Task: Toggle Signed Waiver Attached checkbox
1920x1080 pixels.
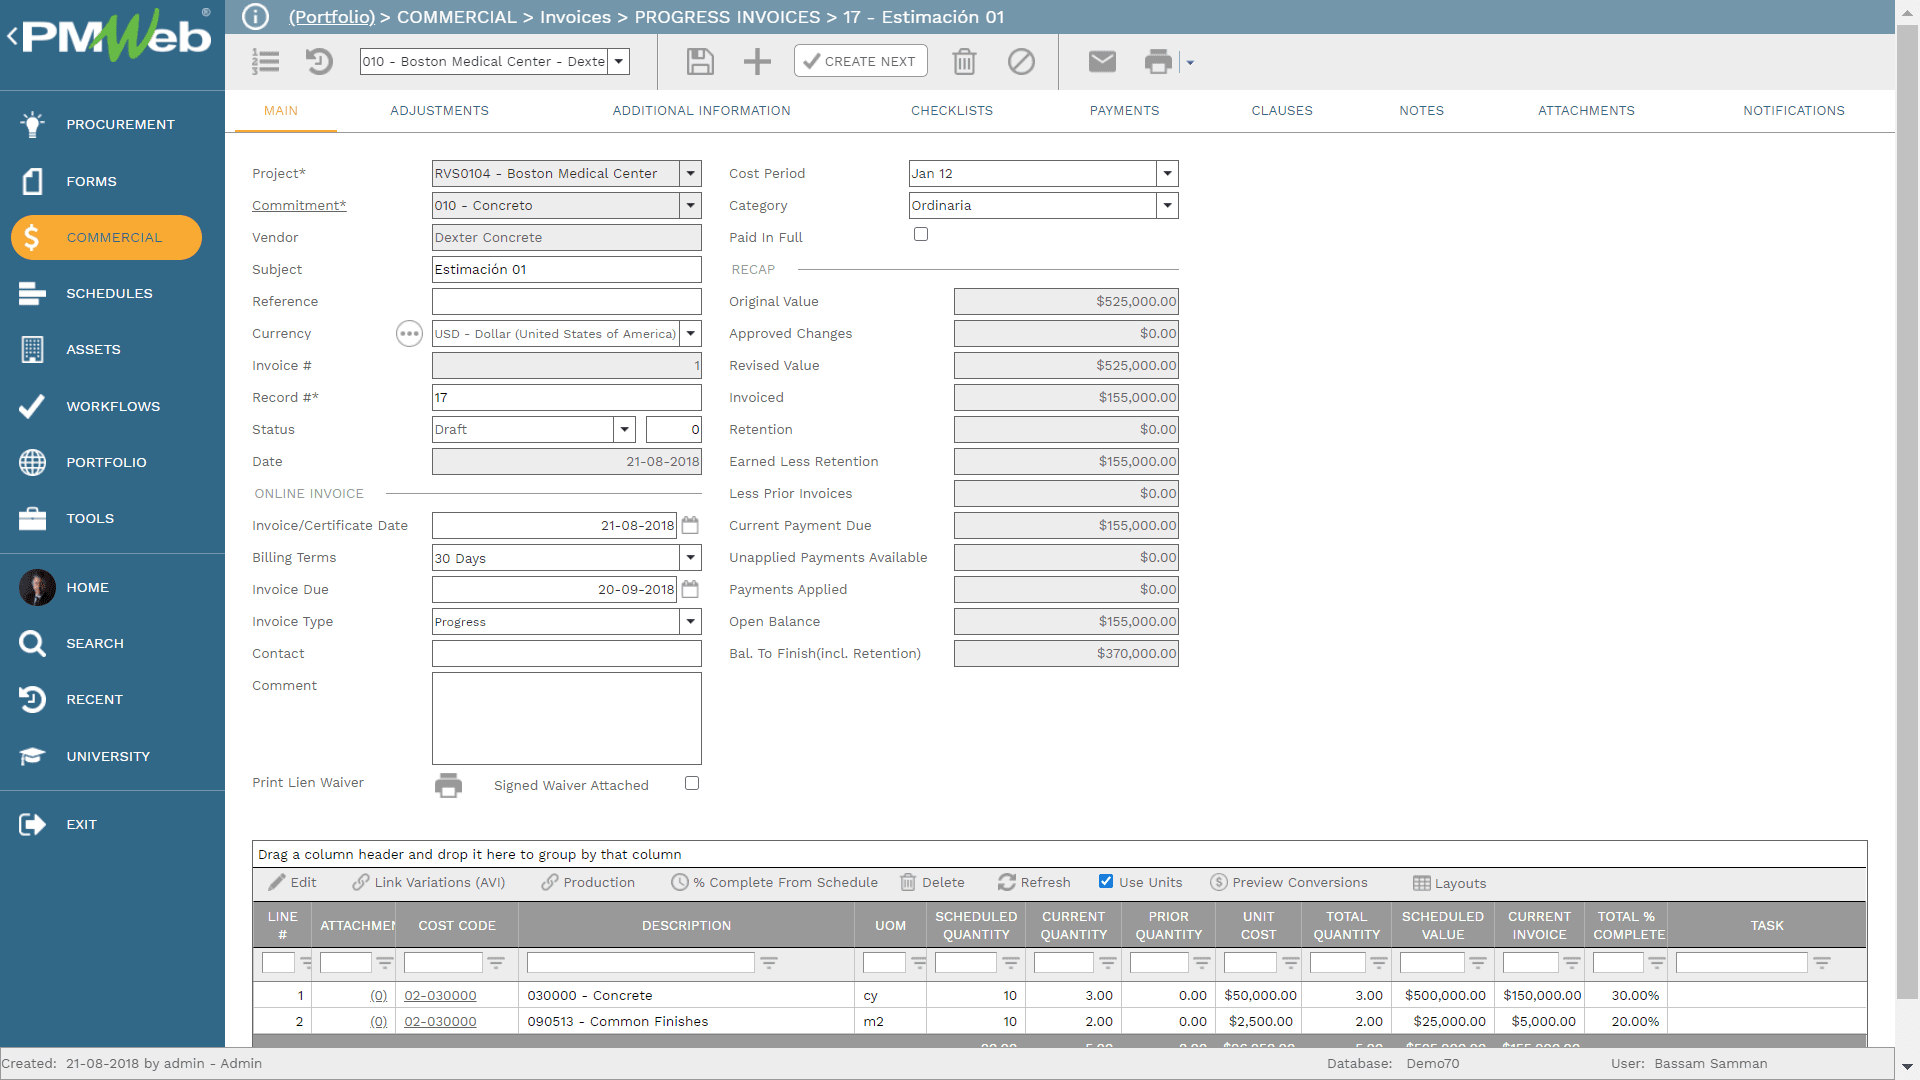Action: coord(692,783)
